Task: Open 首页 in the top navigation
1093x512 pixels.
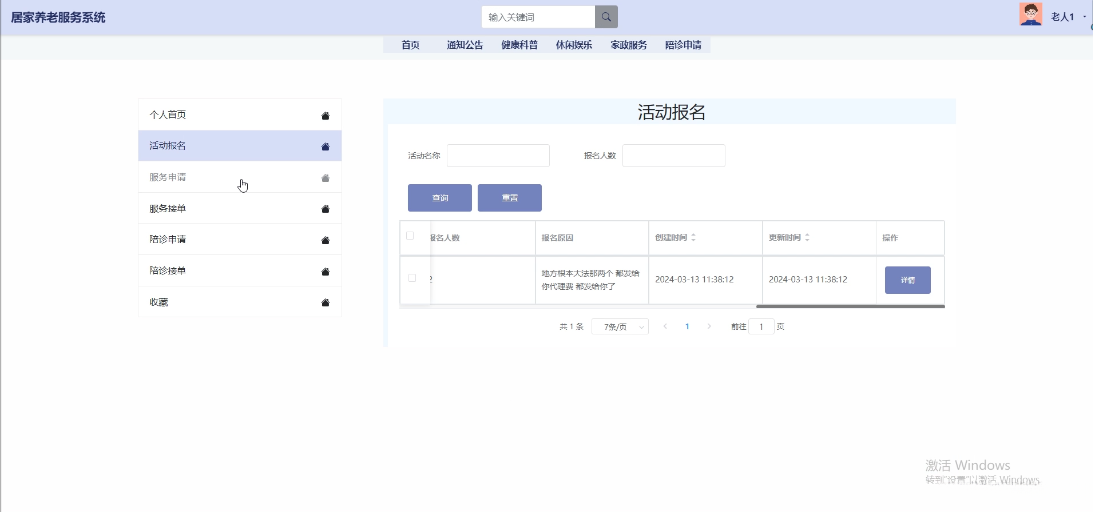Action: point(411,45)
